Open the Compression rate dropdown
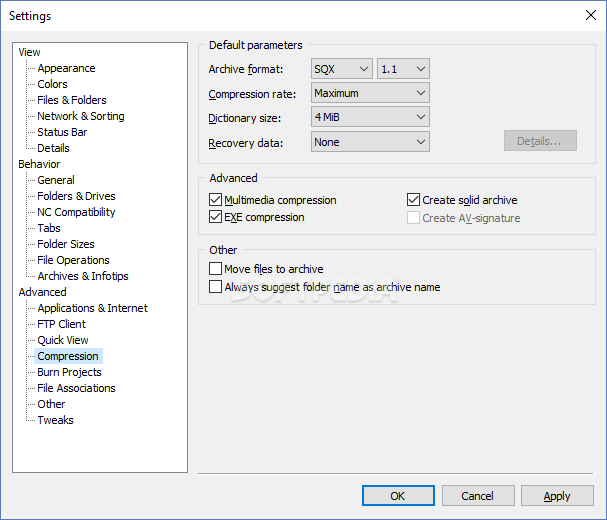Screen dimensions: 607x520 [x=370, y=93]
